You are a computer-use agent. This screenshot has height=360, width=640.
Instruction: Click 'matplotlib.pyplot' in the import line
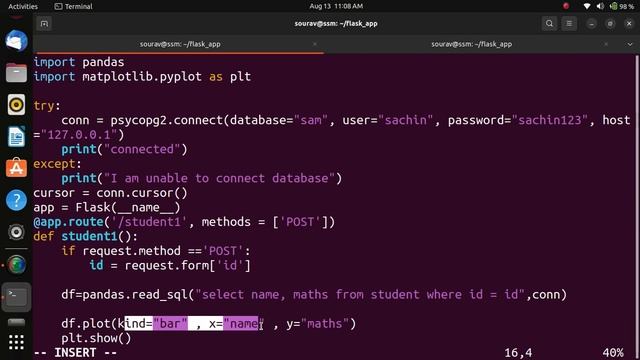coord(142,77)
